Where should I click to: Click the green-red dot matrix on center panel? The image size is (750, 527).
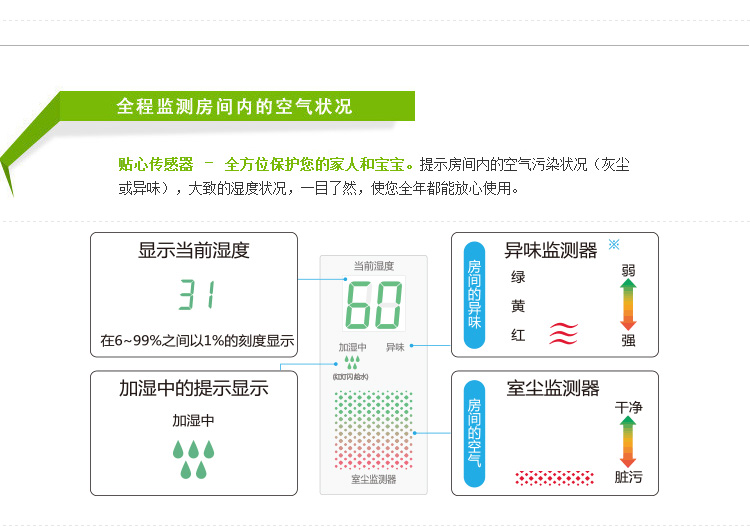(x=373, y=428)
